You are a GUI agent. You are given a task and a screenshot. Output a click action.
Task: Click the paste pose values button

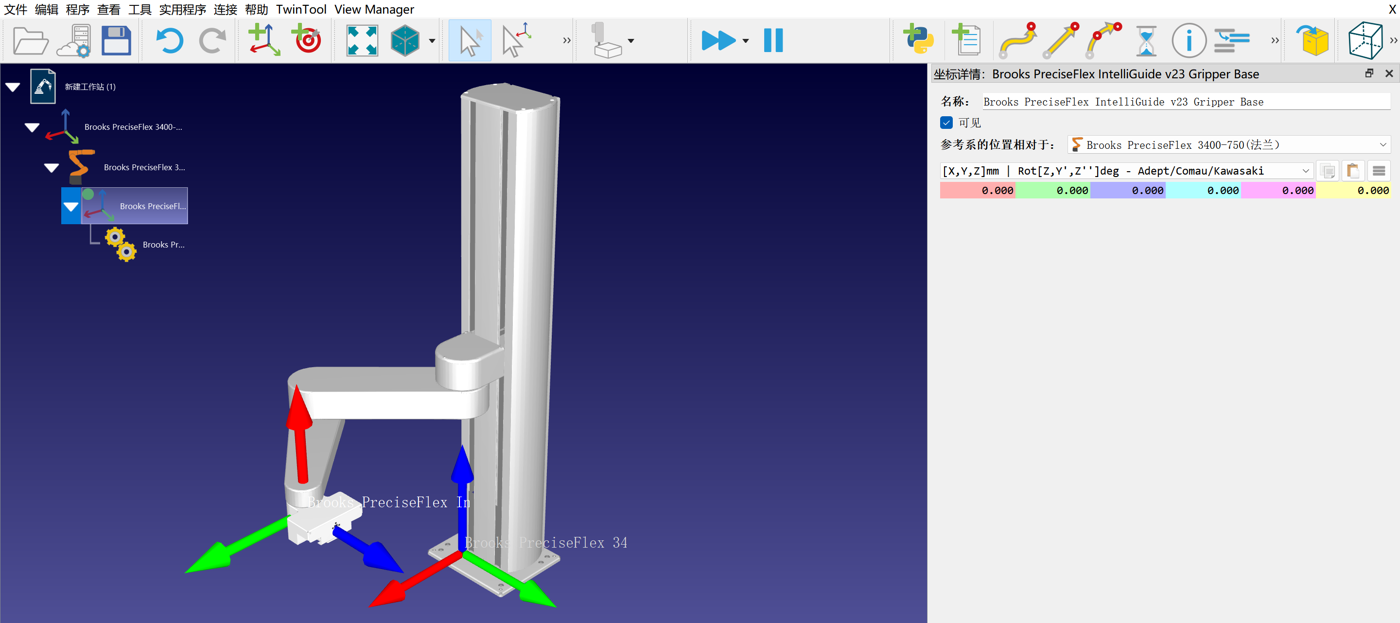point(1353,171)
